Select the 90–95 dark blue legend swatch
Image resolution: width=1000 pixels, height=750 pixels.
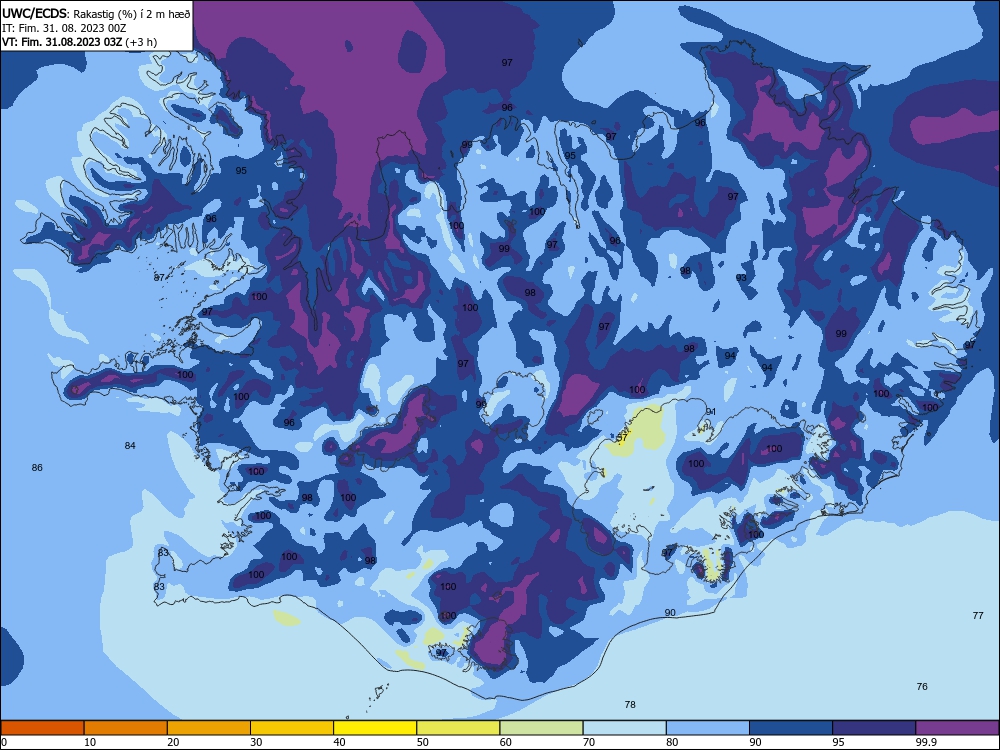point(791,728)
